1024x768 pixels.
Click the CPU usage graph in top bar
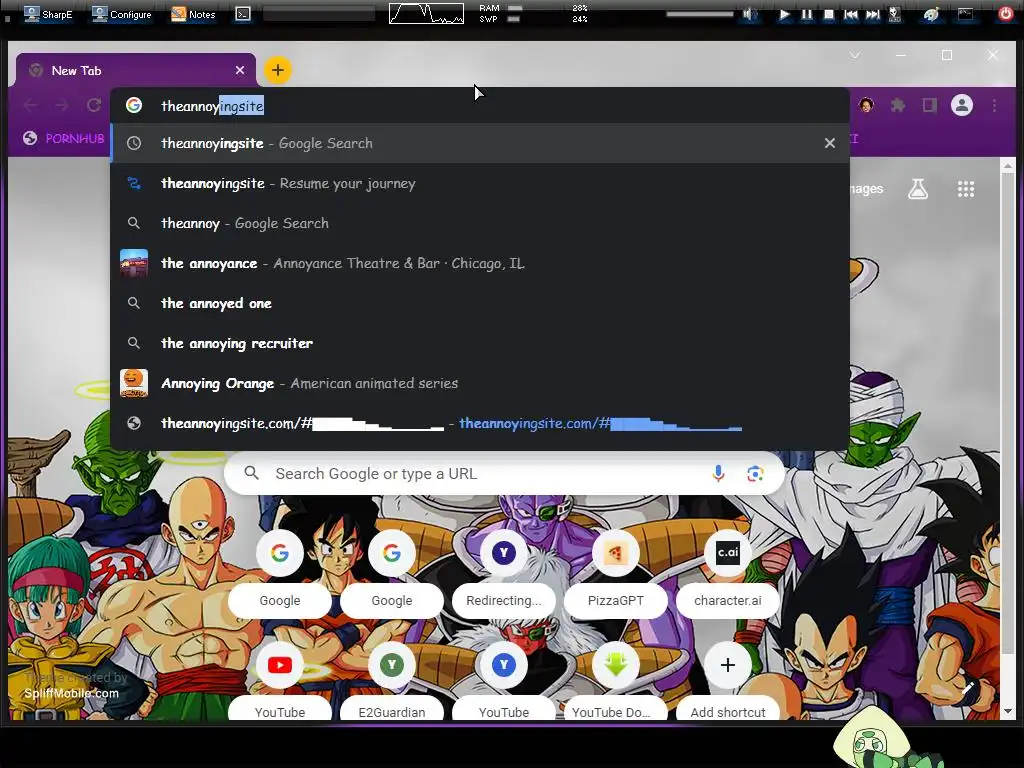(426, 14)
